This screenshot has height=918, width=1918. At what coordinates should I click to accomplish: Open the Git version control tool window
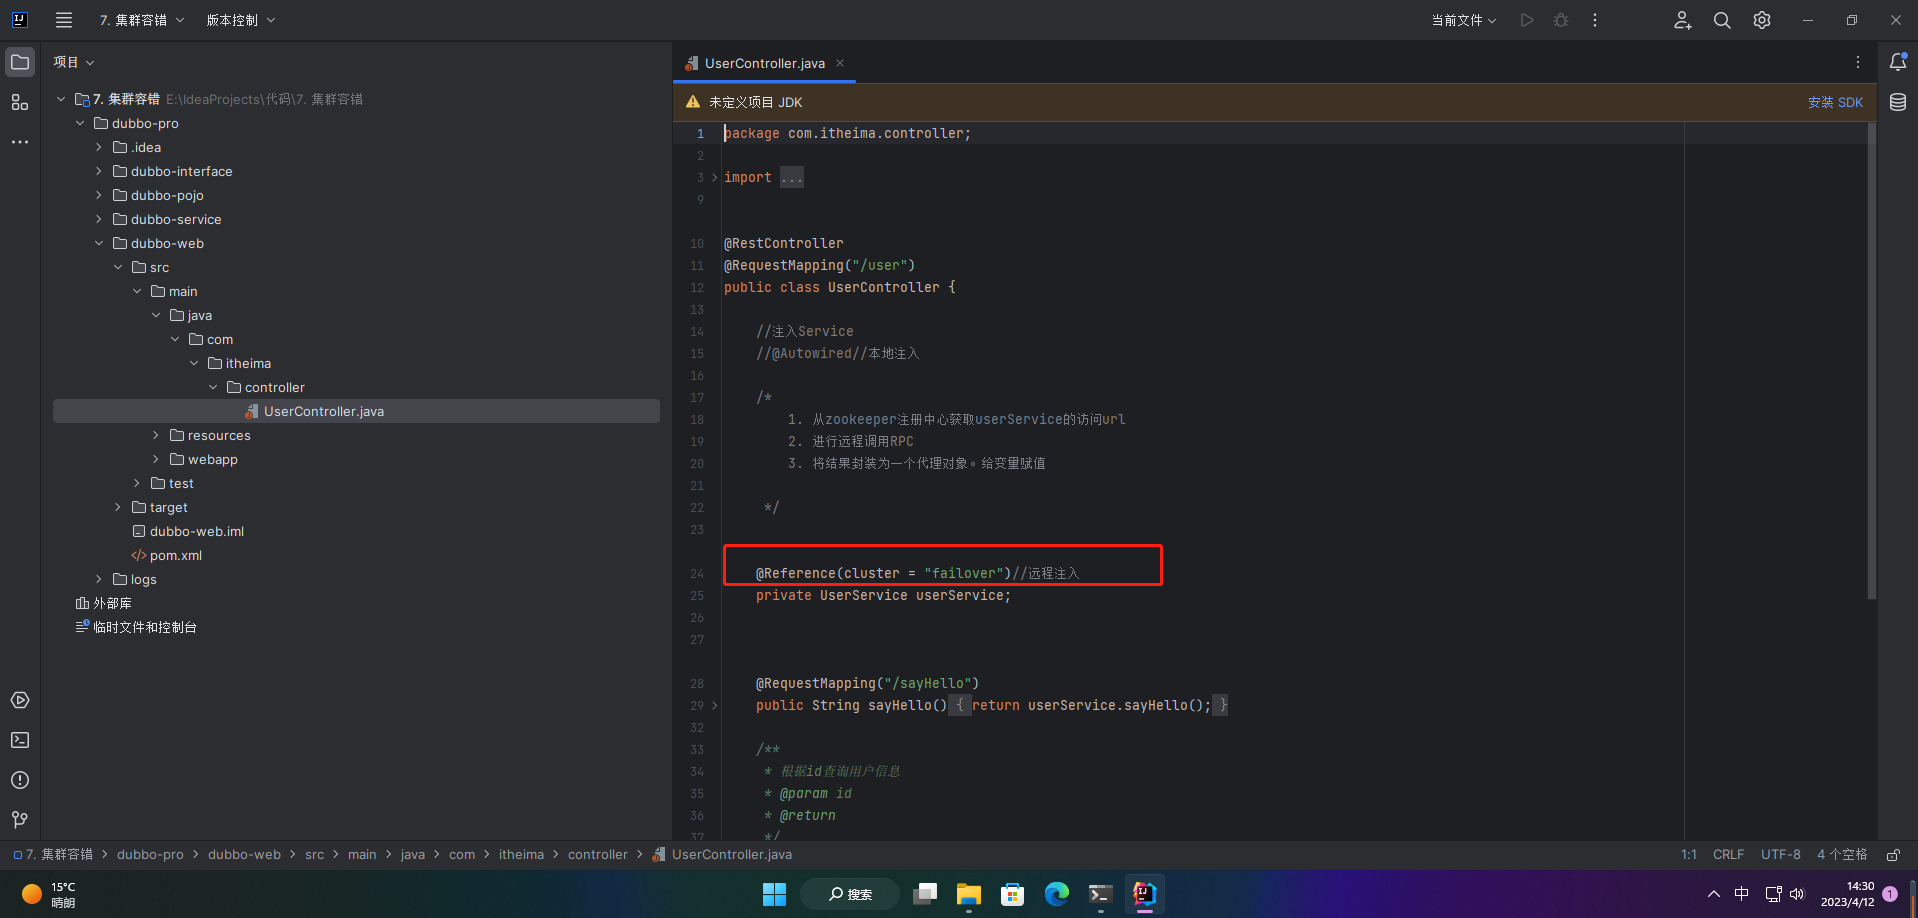click(x=20, y=820)
